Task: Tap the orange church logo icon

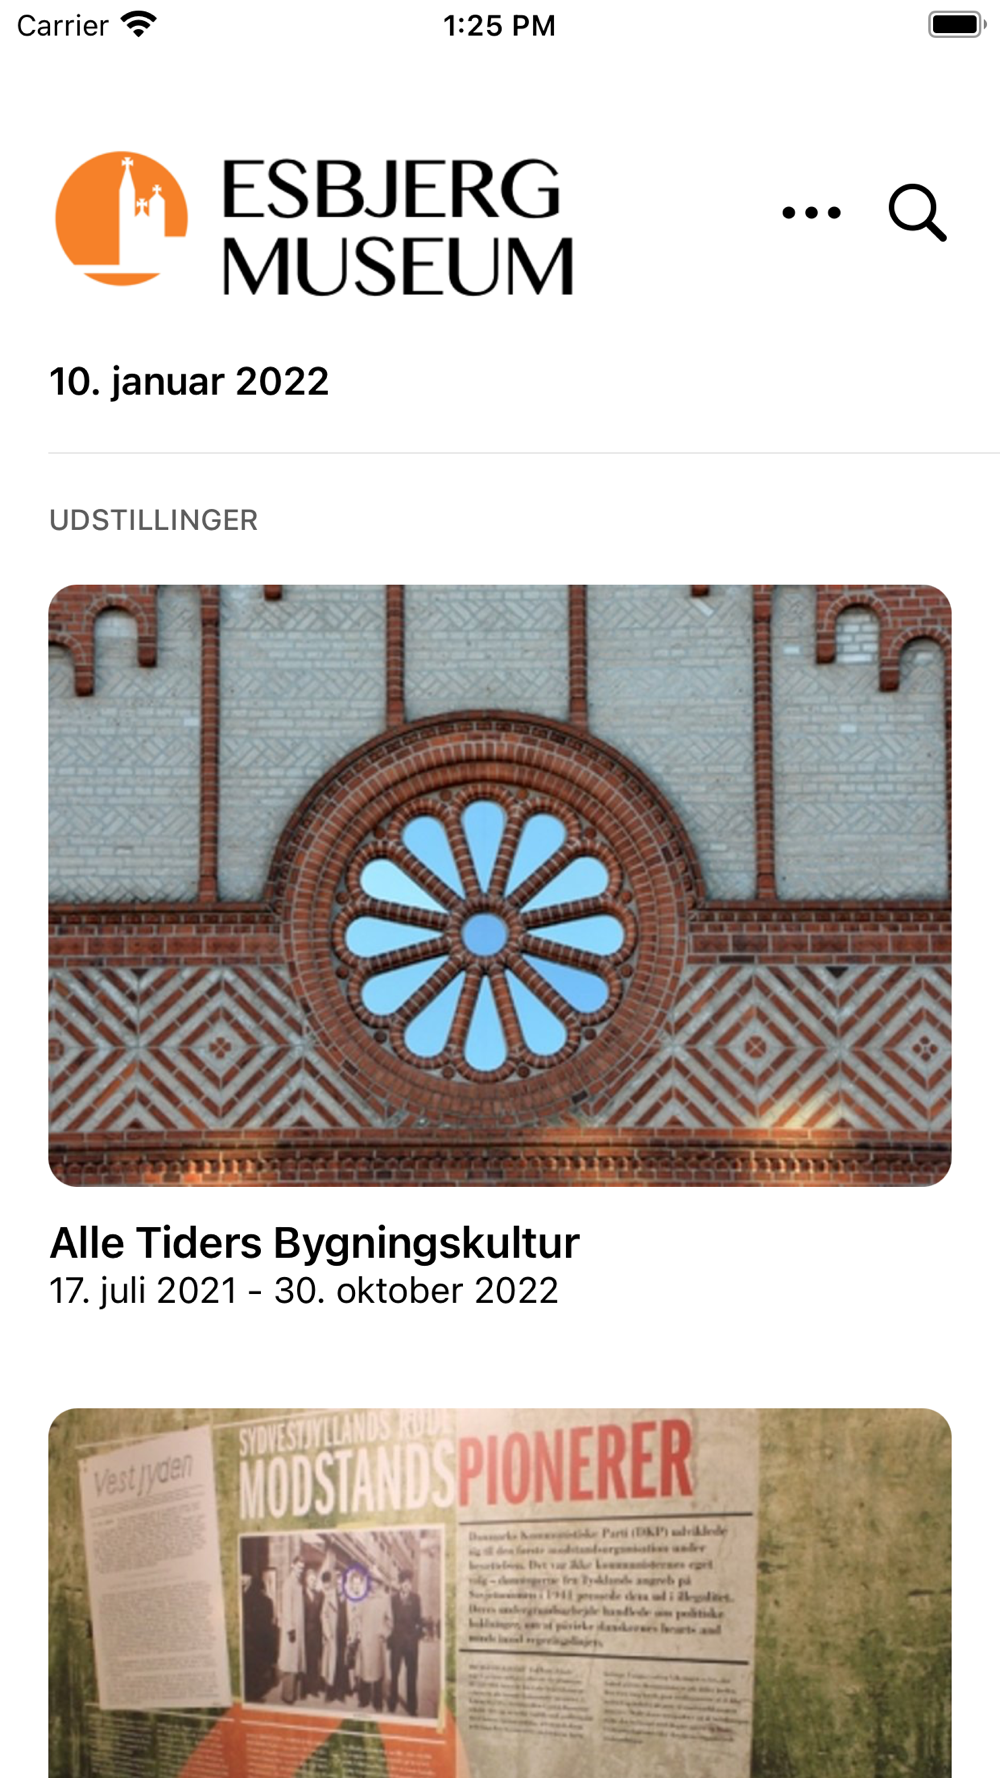Action: pos(122,218)
